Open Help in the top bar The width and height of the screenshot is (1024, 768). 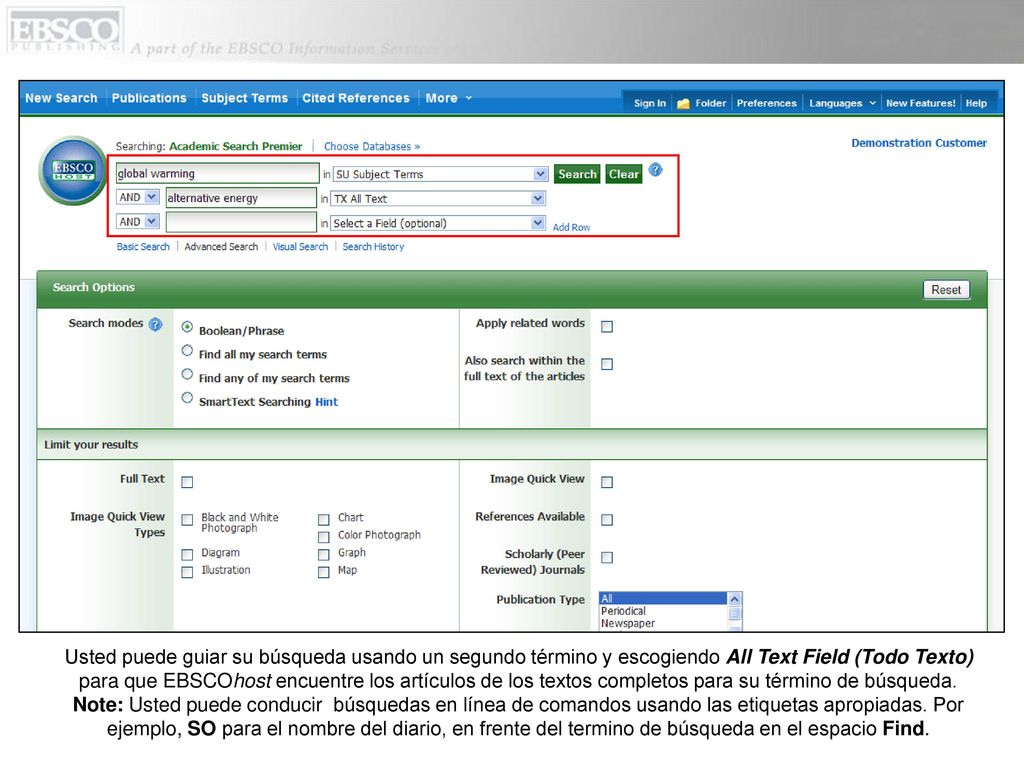[x=976, y=103]
